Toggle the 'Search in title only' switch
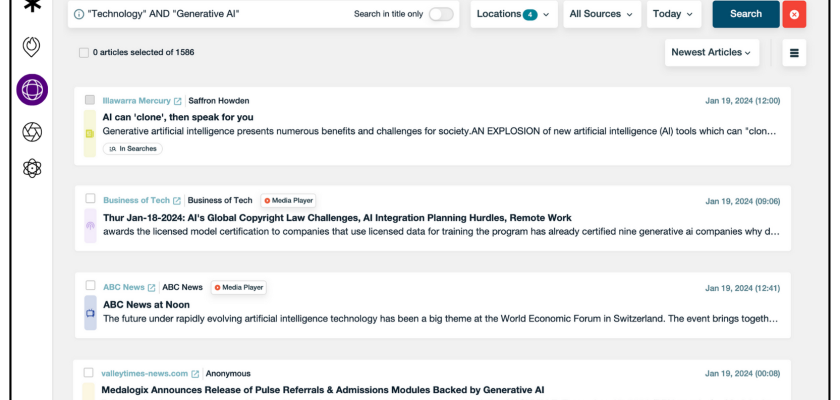 (x=440, y=15)
